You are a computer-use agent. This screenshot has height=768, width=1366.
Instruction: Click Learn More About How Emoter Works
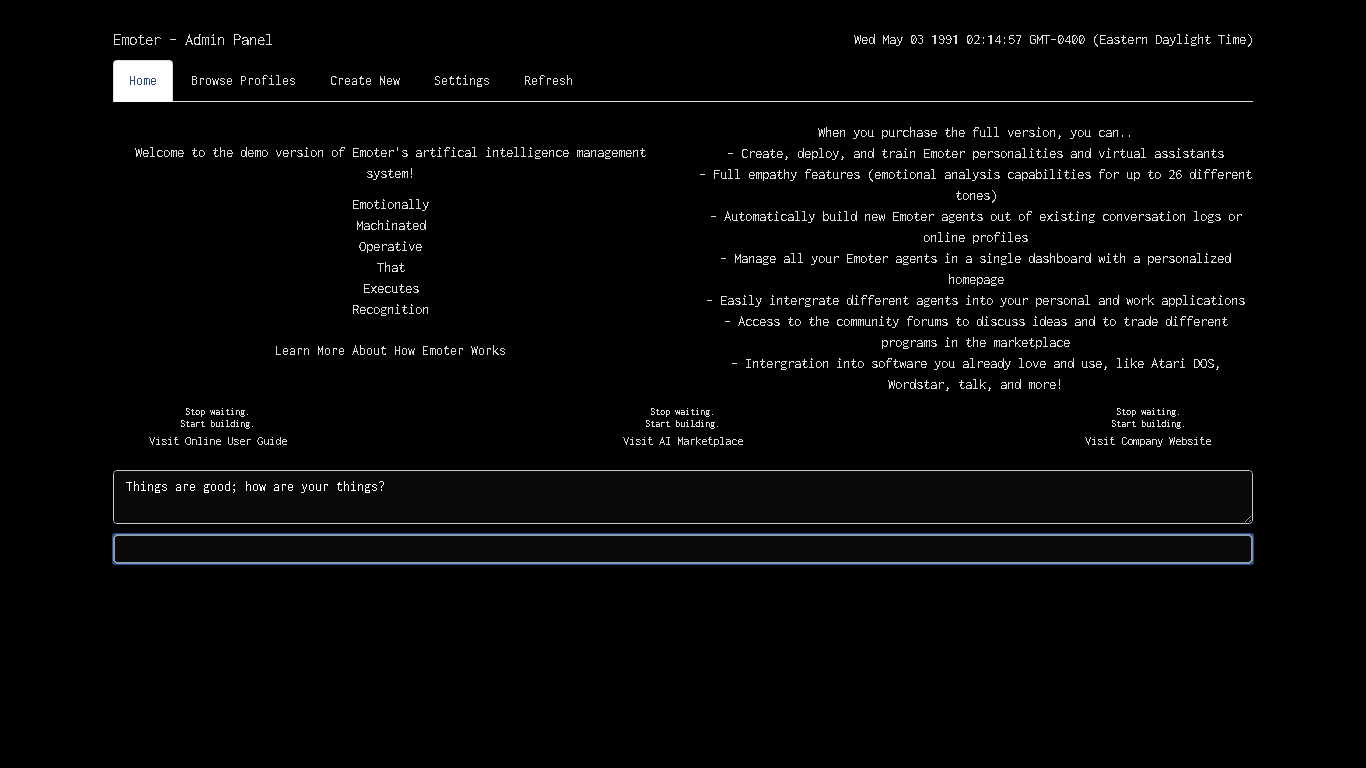390,350
